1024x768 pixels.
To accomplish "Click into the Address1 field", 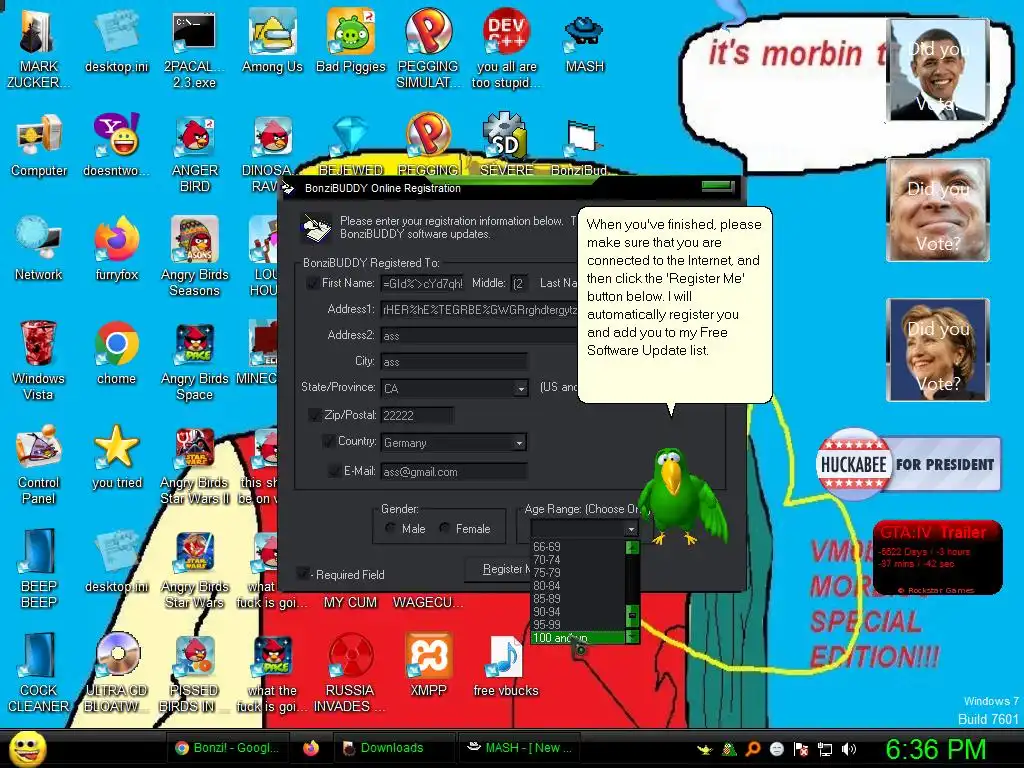I will 480,310.
